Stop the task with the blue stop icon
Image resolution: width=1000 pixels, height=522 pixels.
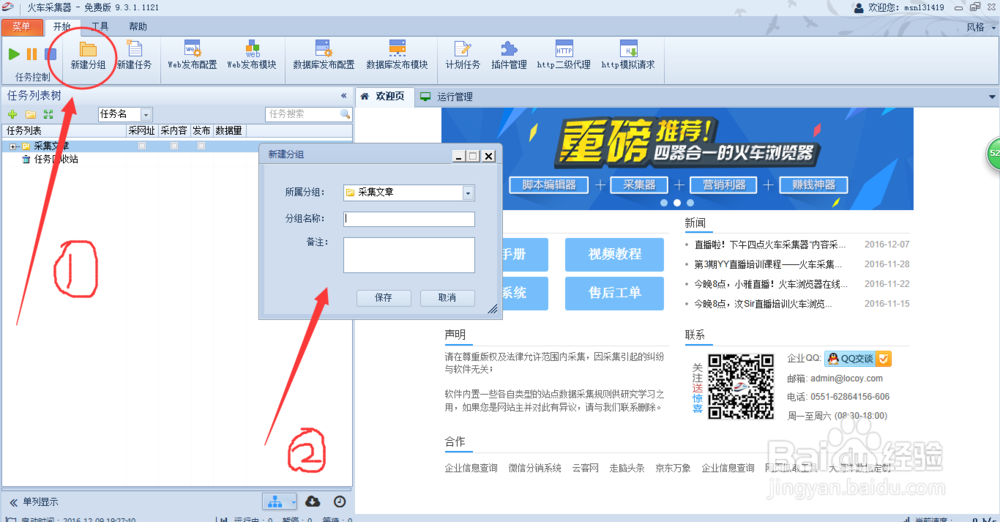[x=50, y=54]
